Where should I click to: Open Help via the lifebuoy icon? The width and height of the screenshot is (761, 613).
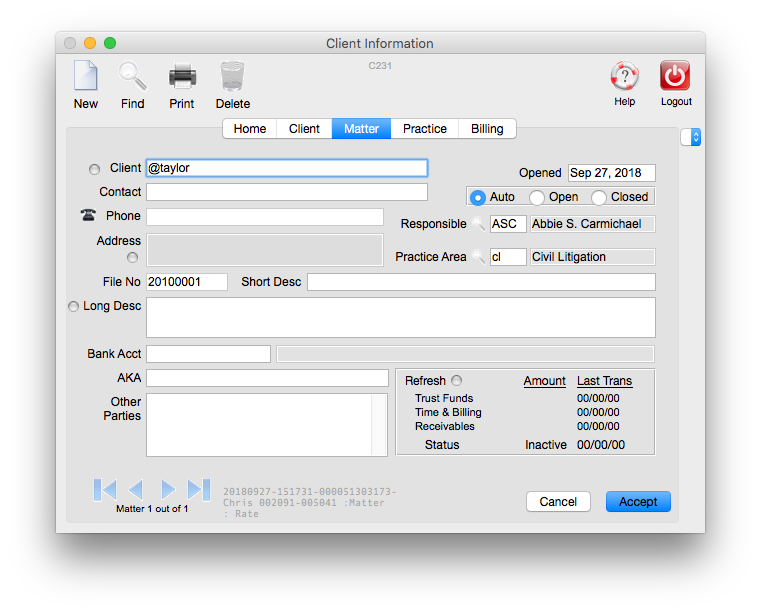pos(624,76)
